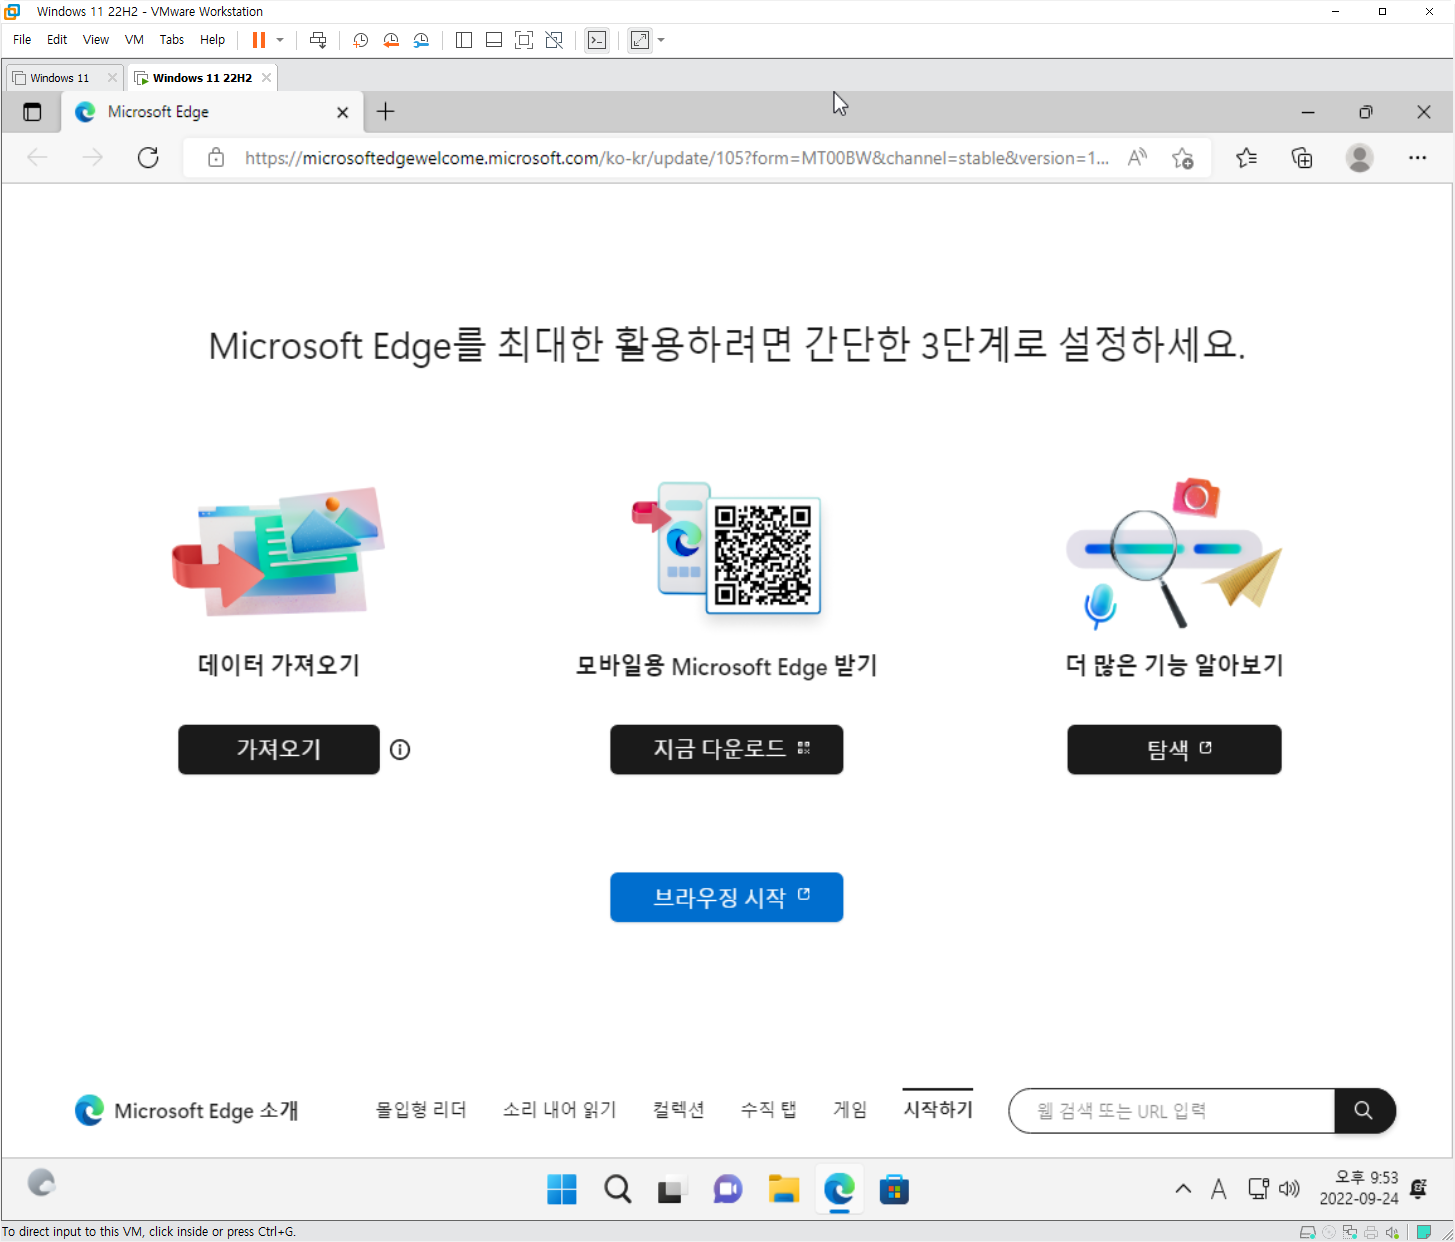The width and height of the screenshot is (1455, 1242).
Task: Click the stretch guest display icon
Action: (640, 40)
